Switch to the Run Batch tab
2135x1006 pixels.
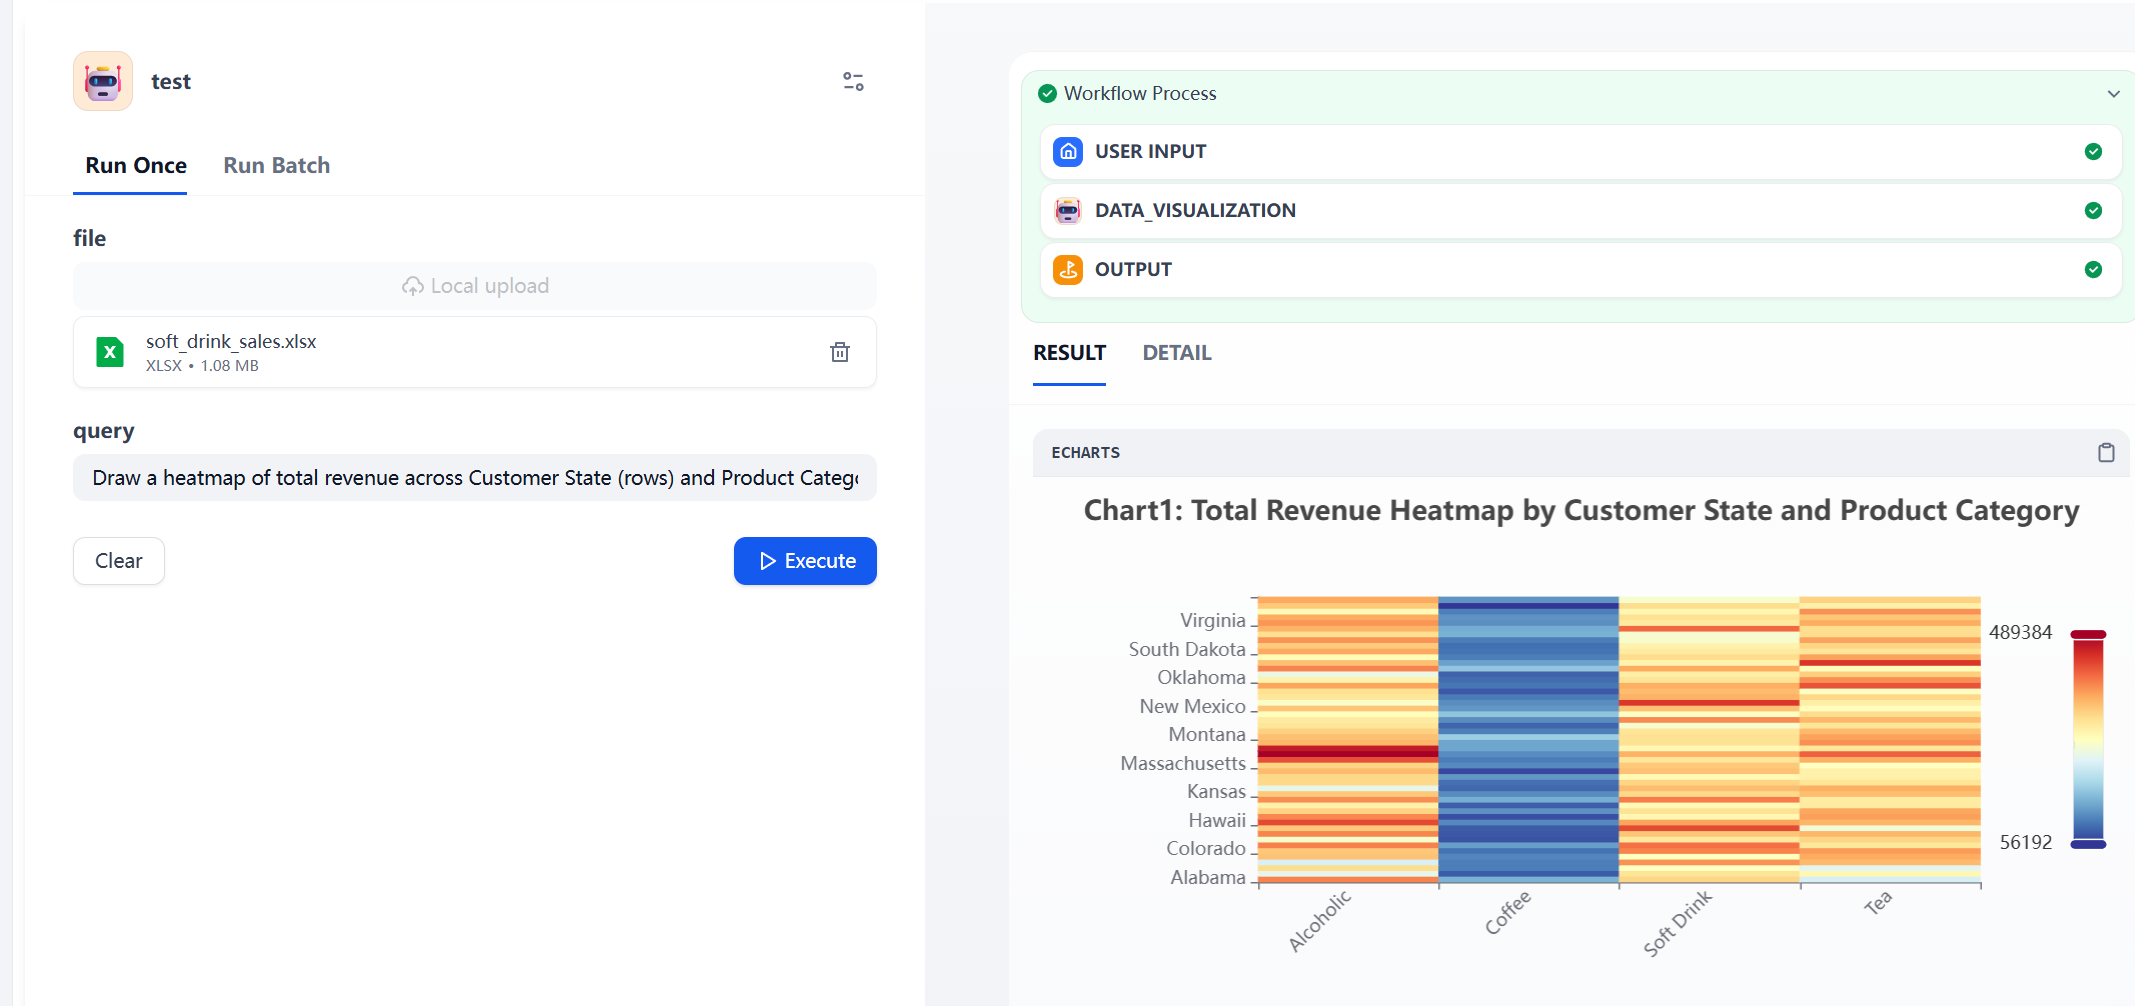tap(276, 166)
